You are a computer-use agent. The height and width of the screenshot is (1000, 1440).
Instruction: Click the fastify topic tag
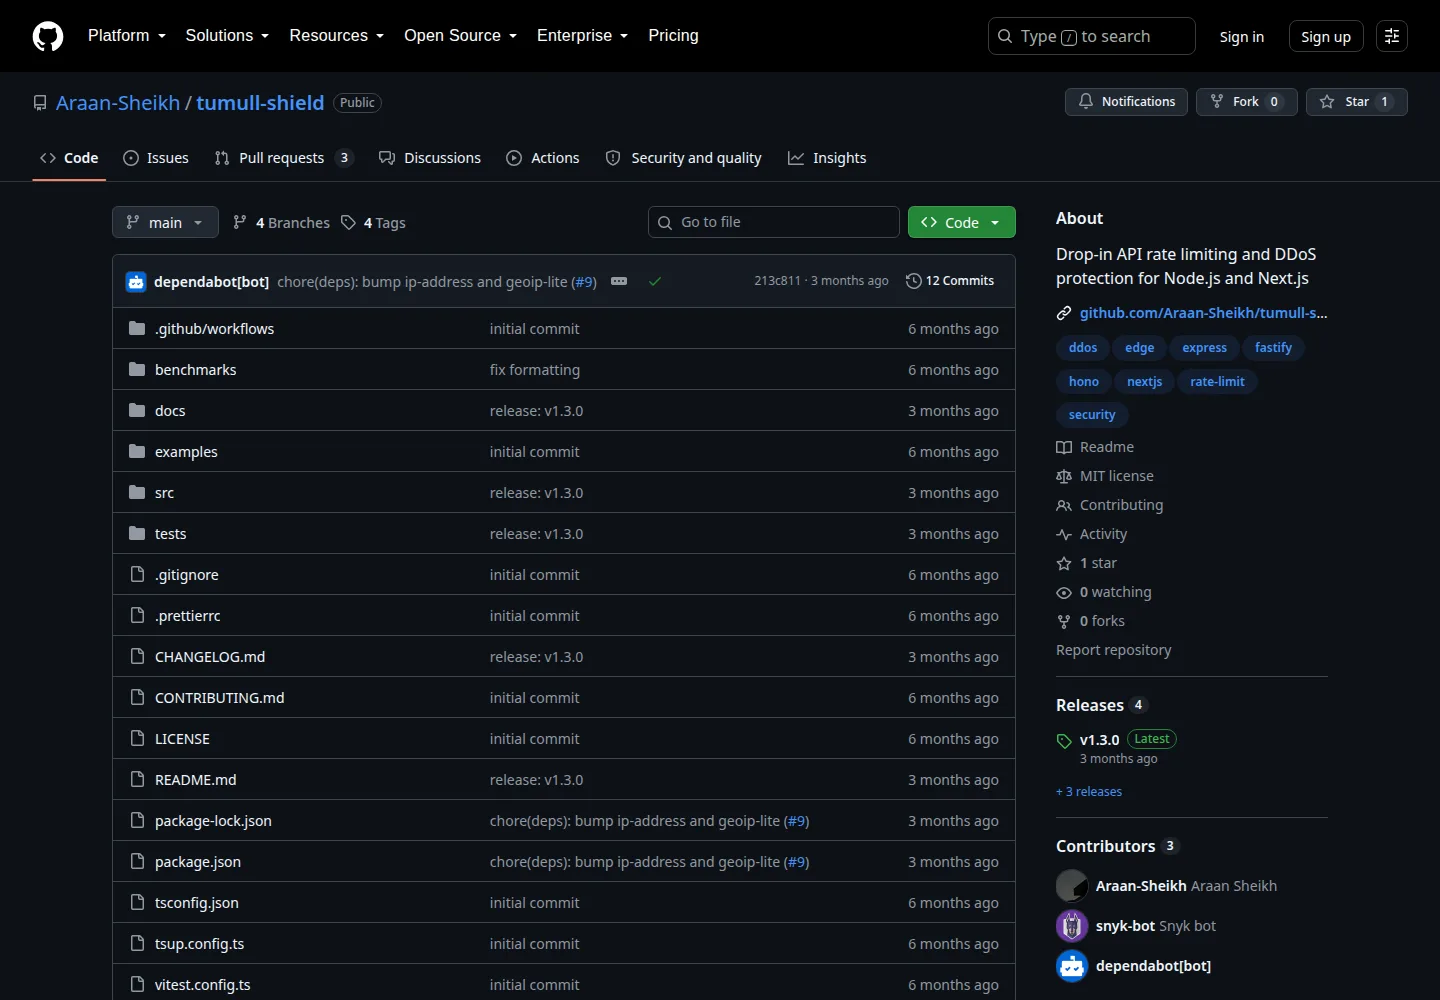(x=1273, y=348)
